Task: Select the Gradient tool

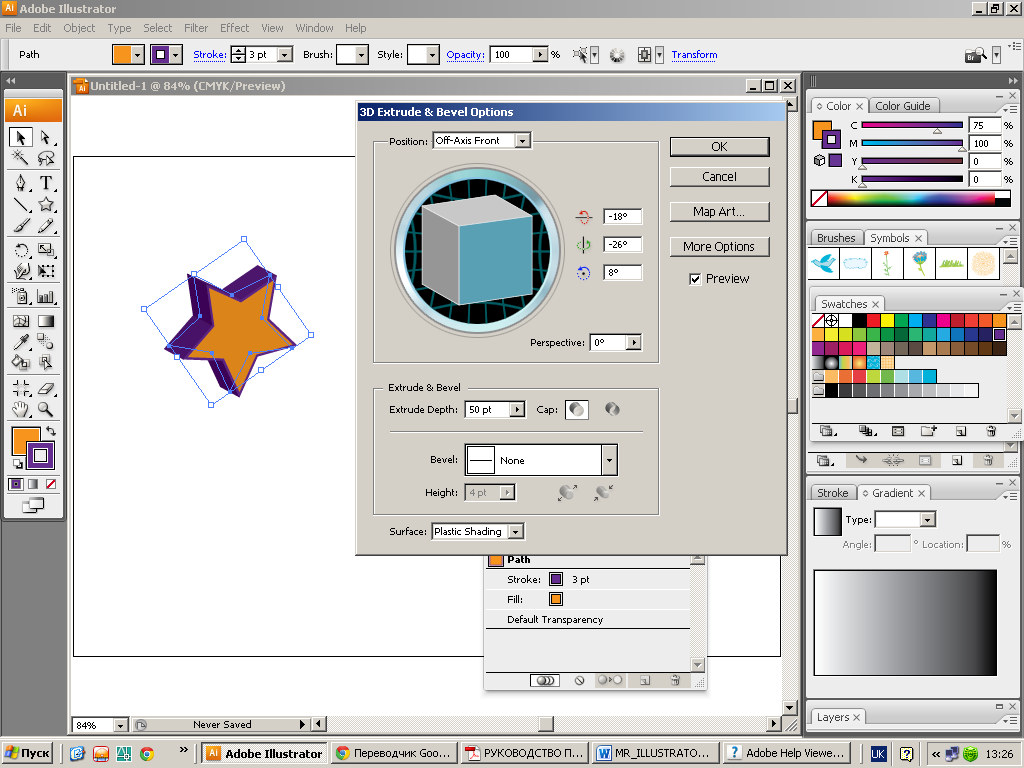Action: pos(45,321)
